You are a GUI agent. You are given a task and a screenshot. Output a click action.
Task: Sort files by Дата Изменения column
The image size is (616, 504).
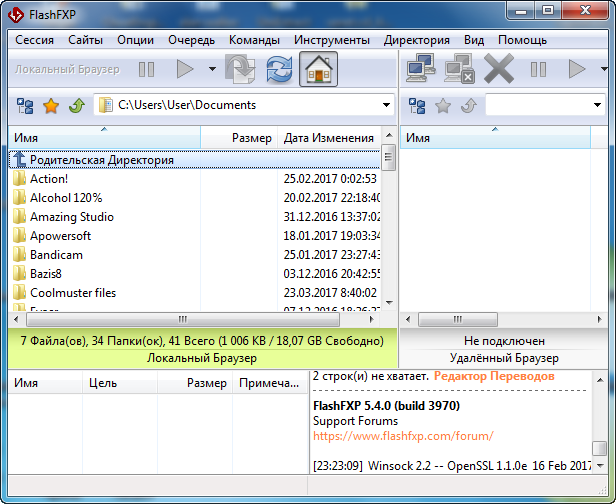[328, 138]
